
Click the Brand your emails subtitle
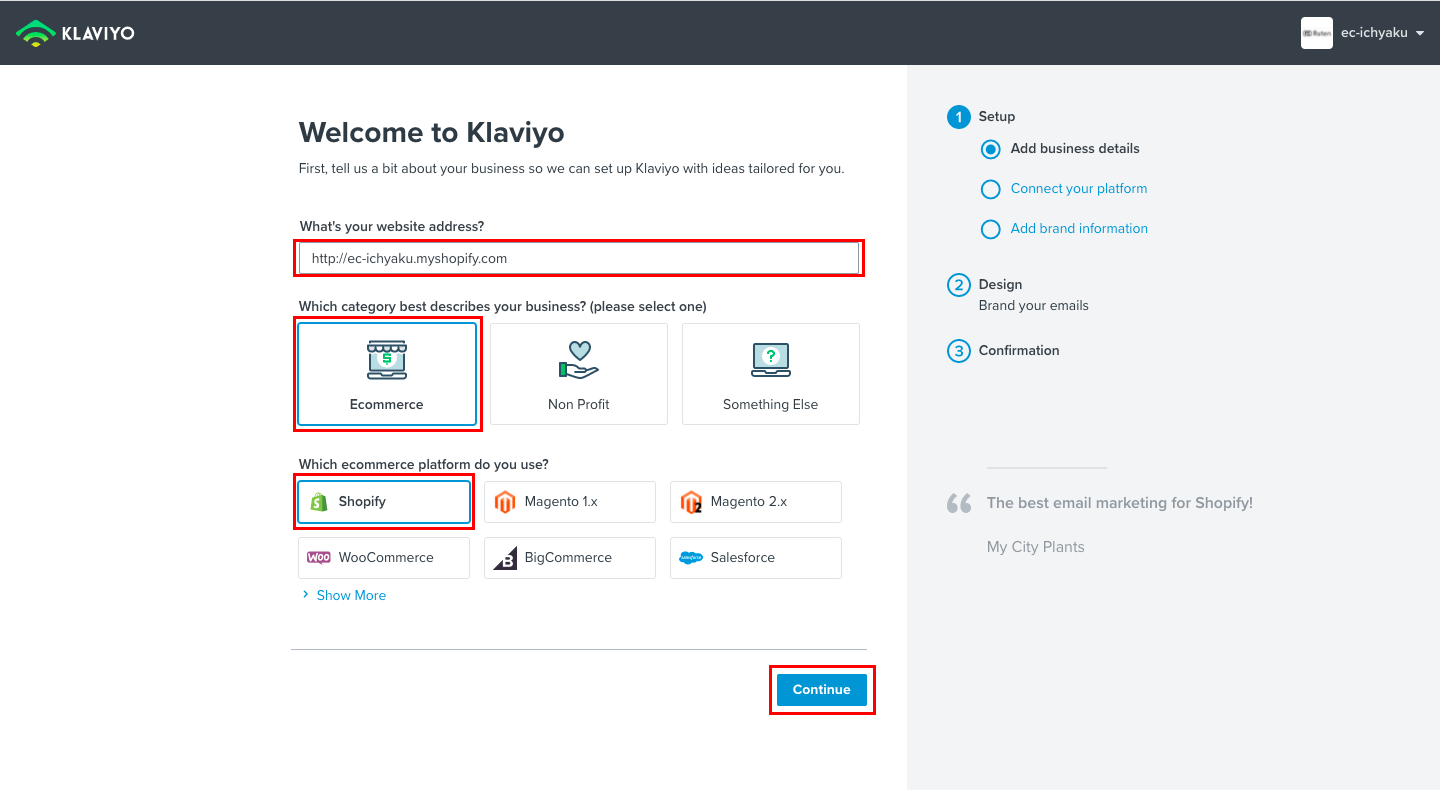pyautogui.click(x=1034, y=306)
